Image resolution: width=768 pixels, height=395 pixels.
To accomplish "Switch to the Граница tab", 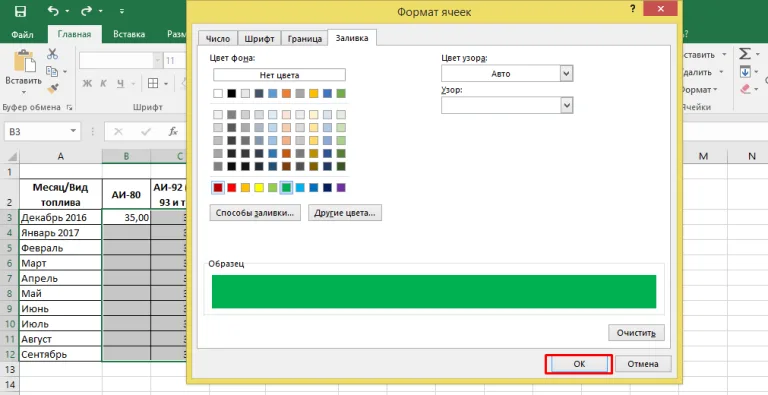I will click(x=305, y=39).
